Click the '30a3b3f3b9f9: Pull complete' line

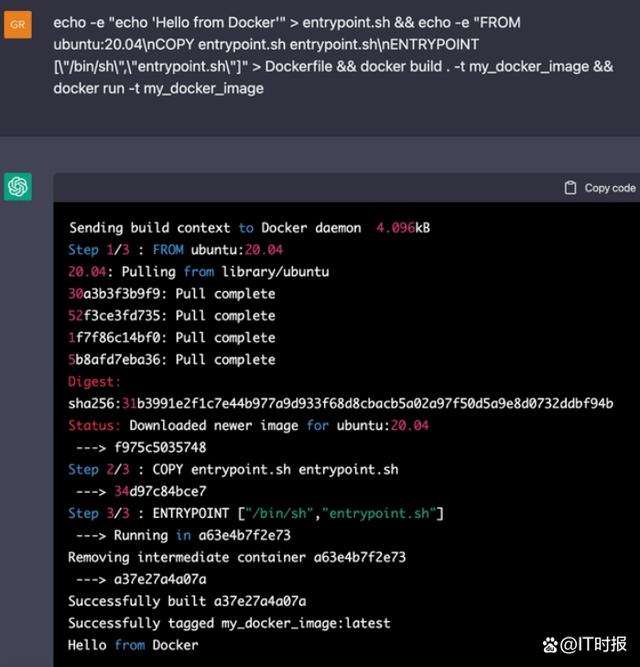171,294
